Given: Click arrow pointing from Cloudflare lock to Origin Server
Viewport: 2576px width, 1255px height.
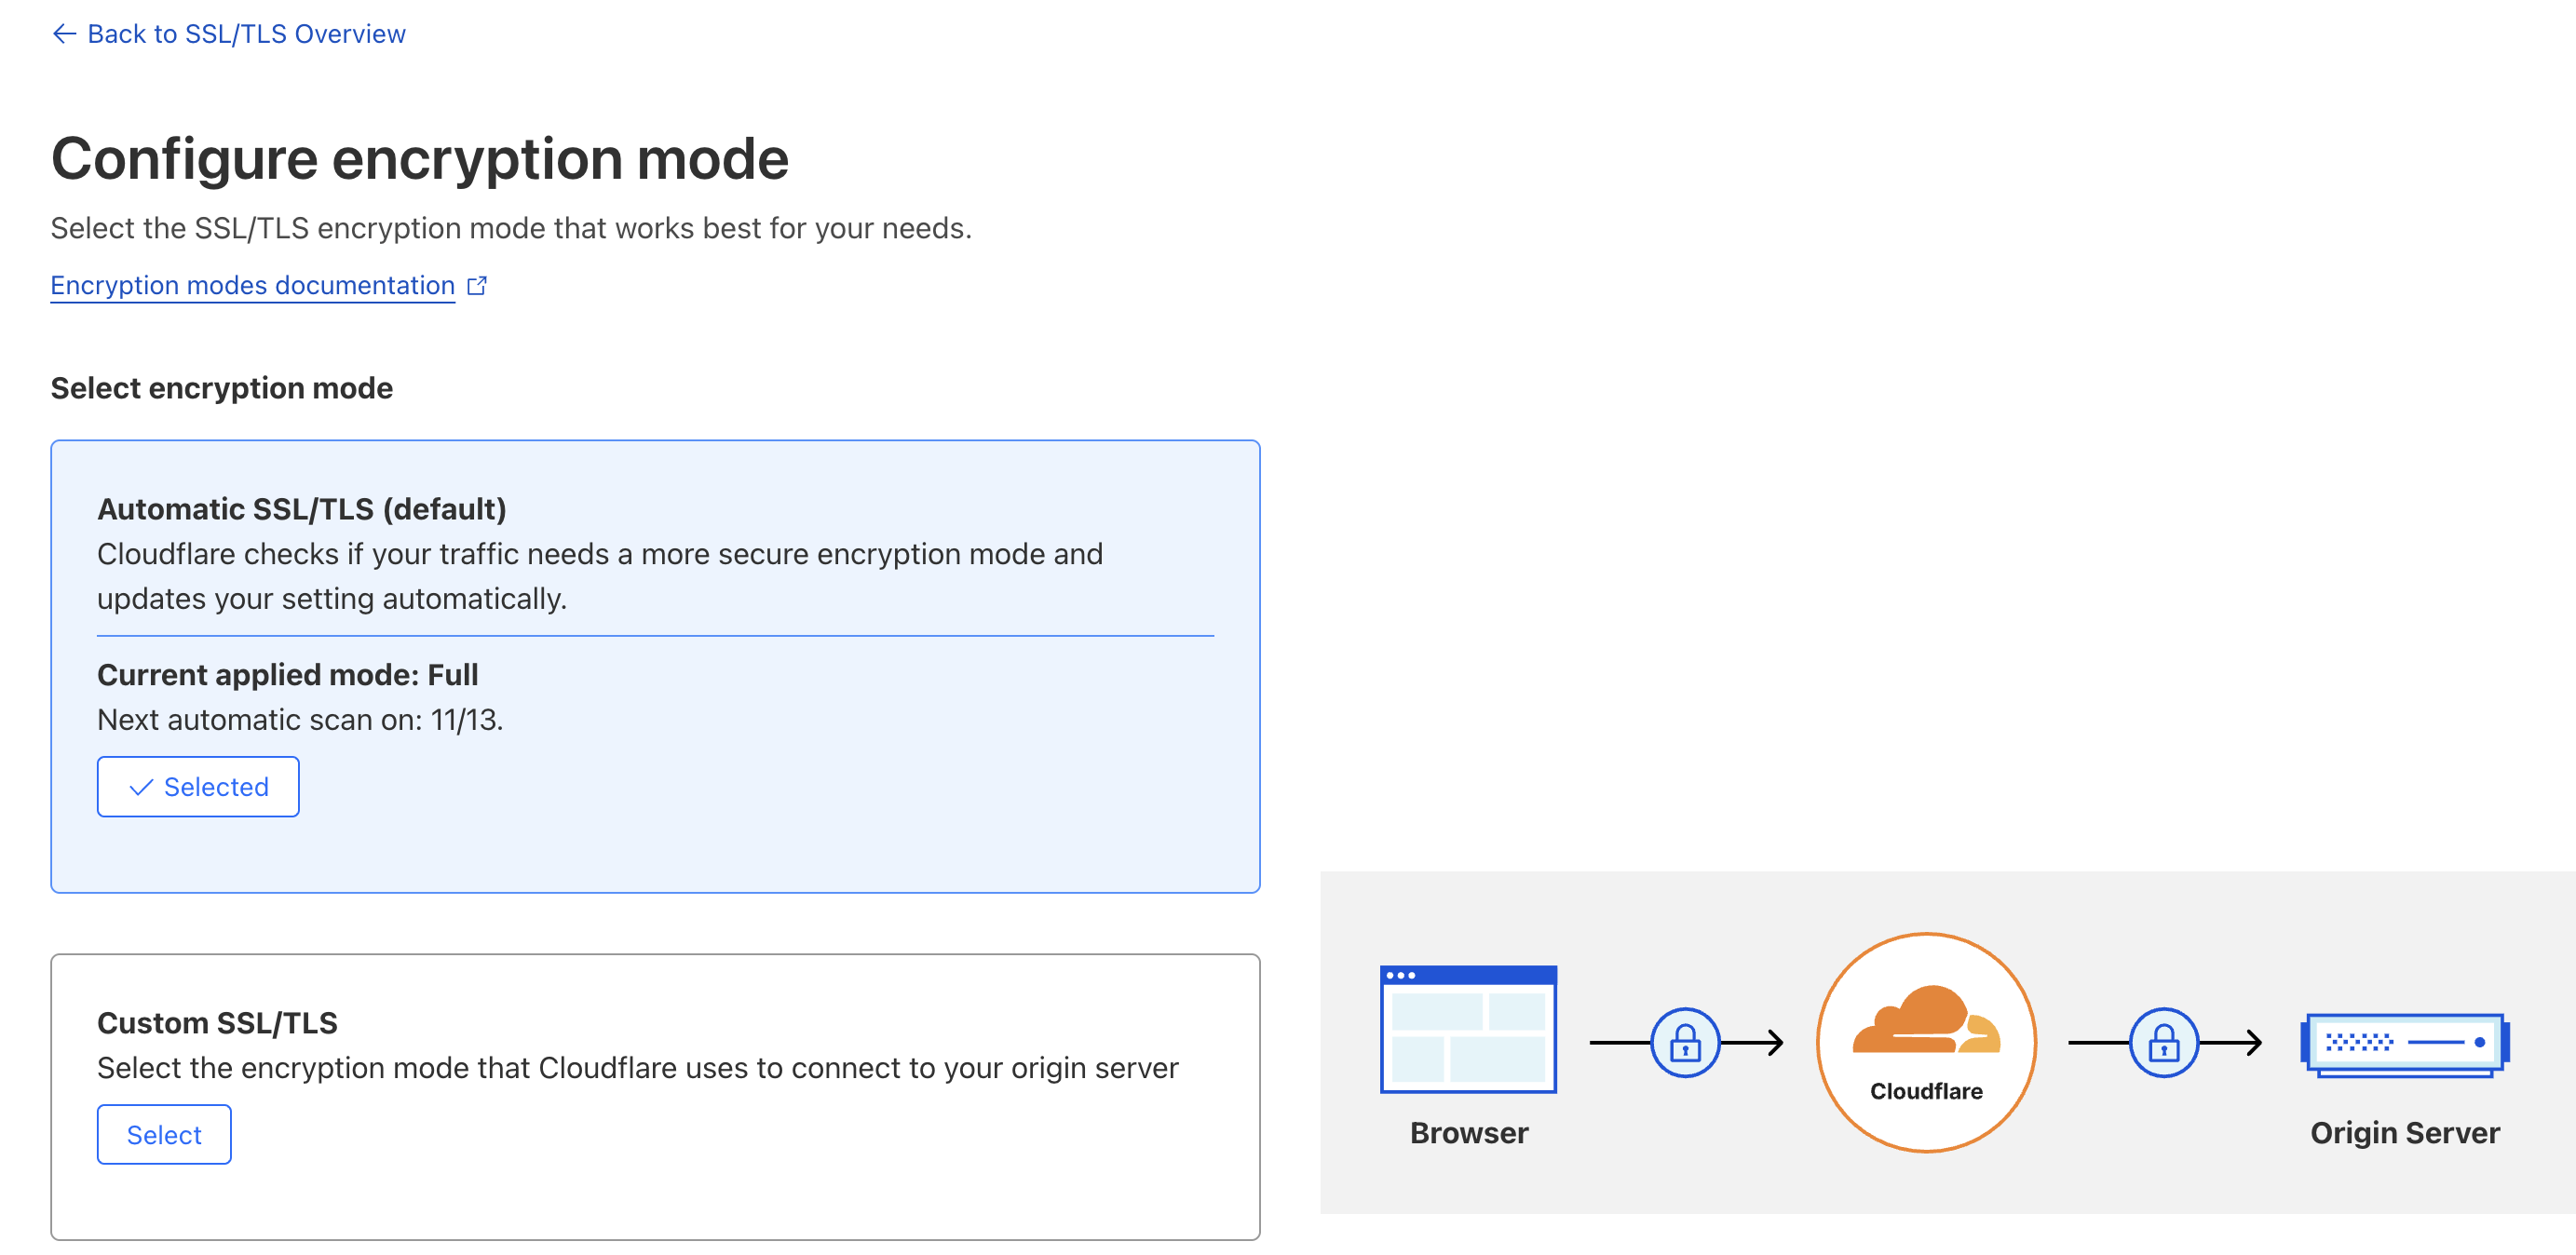Looking at the screenshot, I should 2232,1043.
